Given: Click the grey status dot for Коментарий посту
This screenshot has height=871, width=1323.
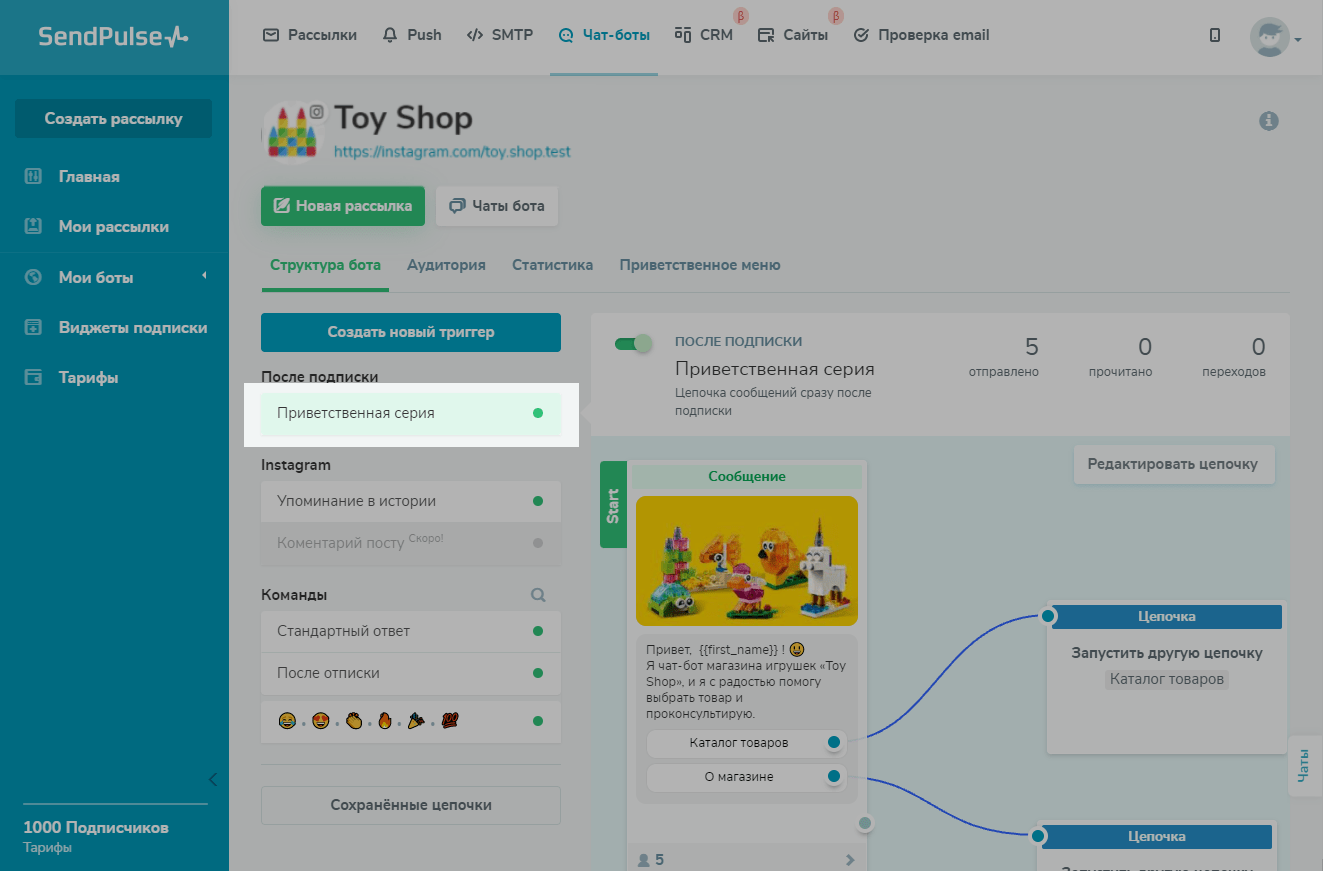Looking at the screenshot, I should click(x=538, y=543).
